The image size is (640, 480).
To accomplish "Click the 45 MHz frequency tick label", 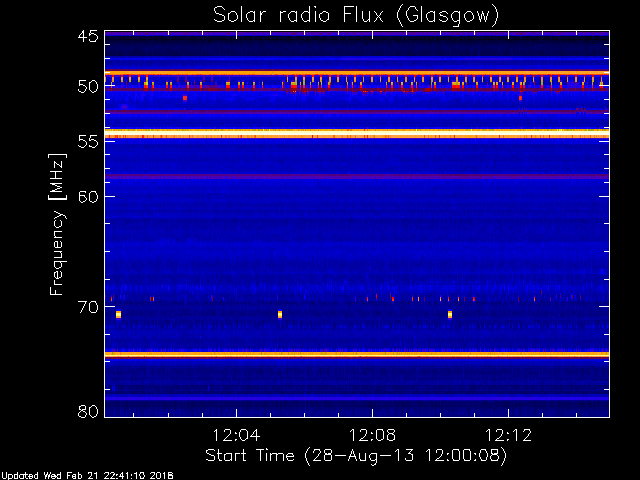I will pos(87,36).
